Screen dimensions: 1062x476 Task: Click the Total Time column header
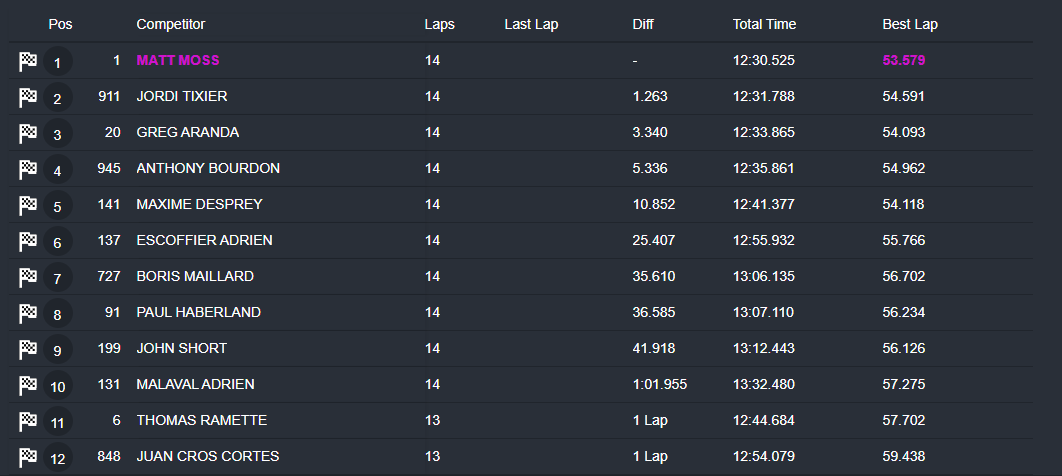[764, 24]
